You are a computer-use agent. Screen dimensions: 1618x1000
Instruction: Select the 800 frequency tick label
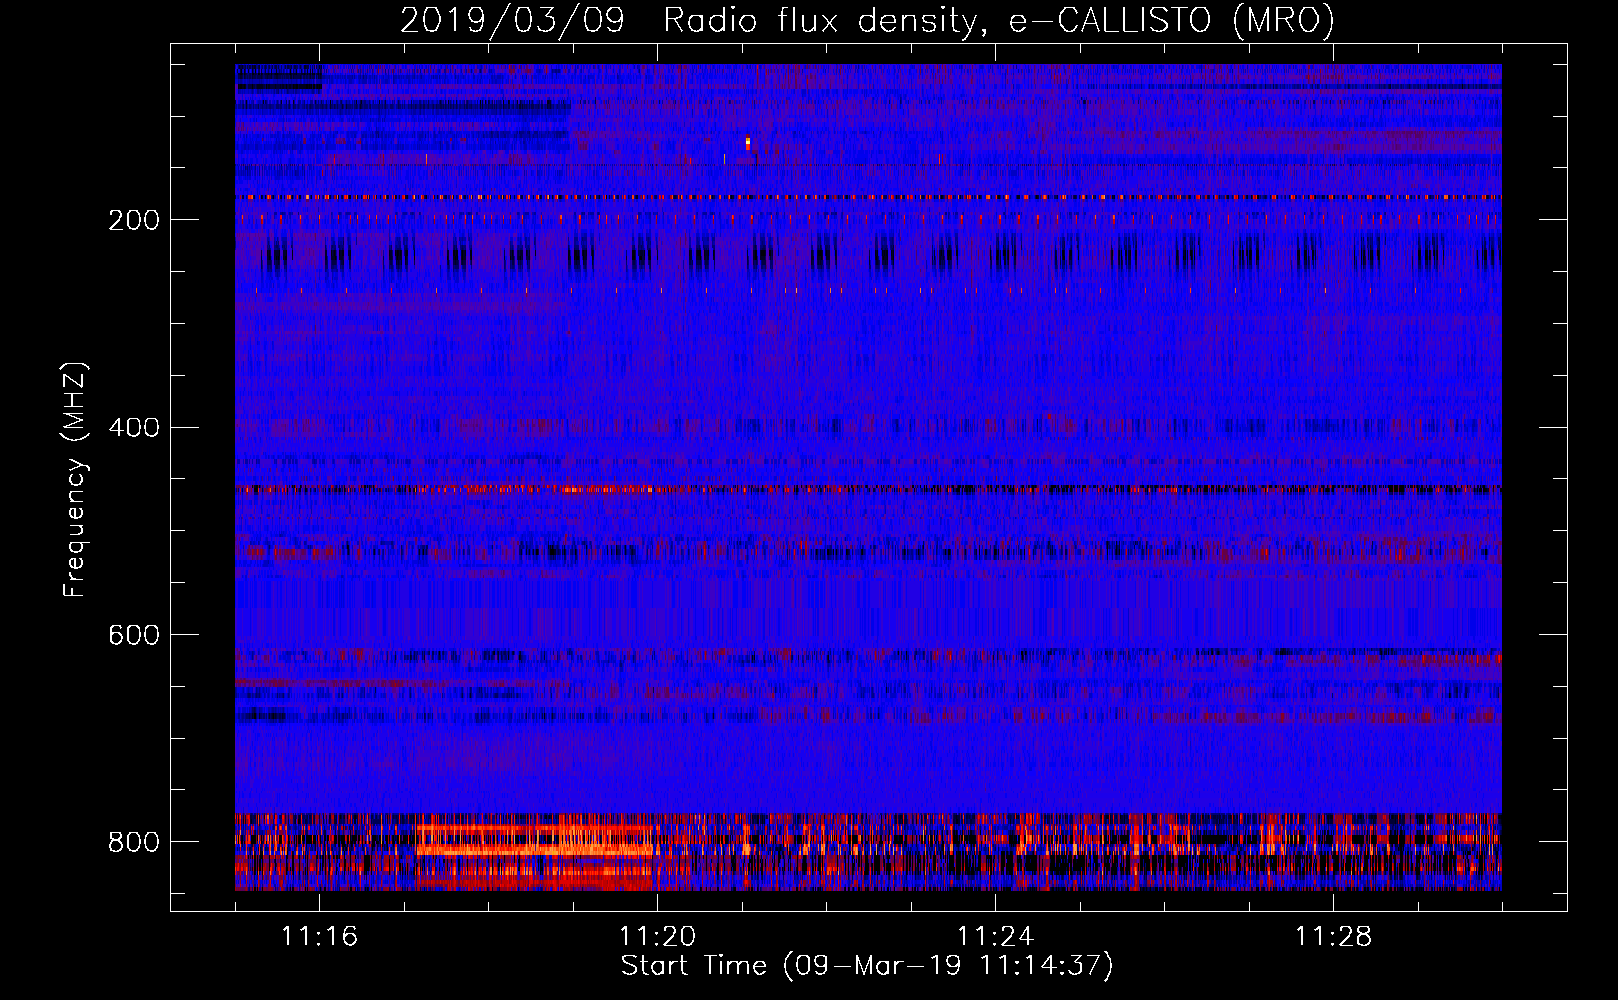(134, 842)
